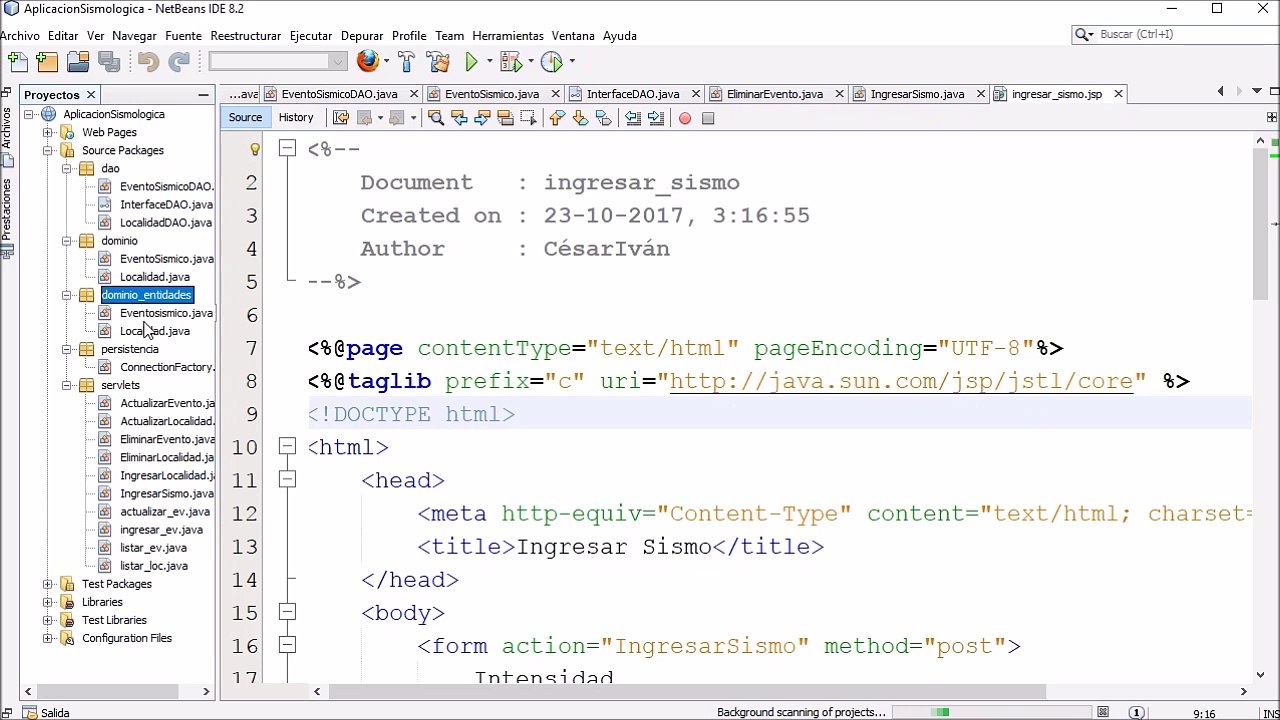Click the Profile Project clock icon
1280x720 pixels.
551,62
